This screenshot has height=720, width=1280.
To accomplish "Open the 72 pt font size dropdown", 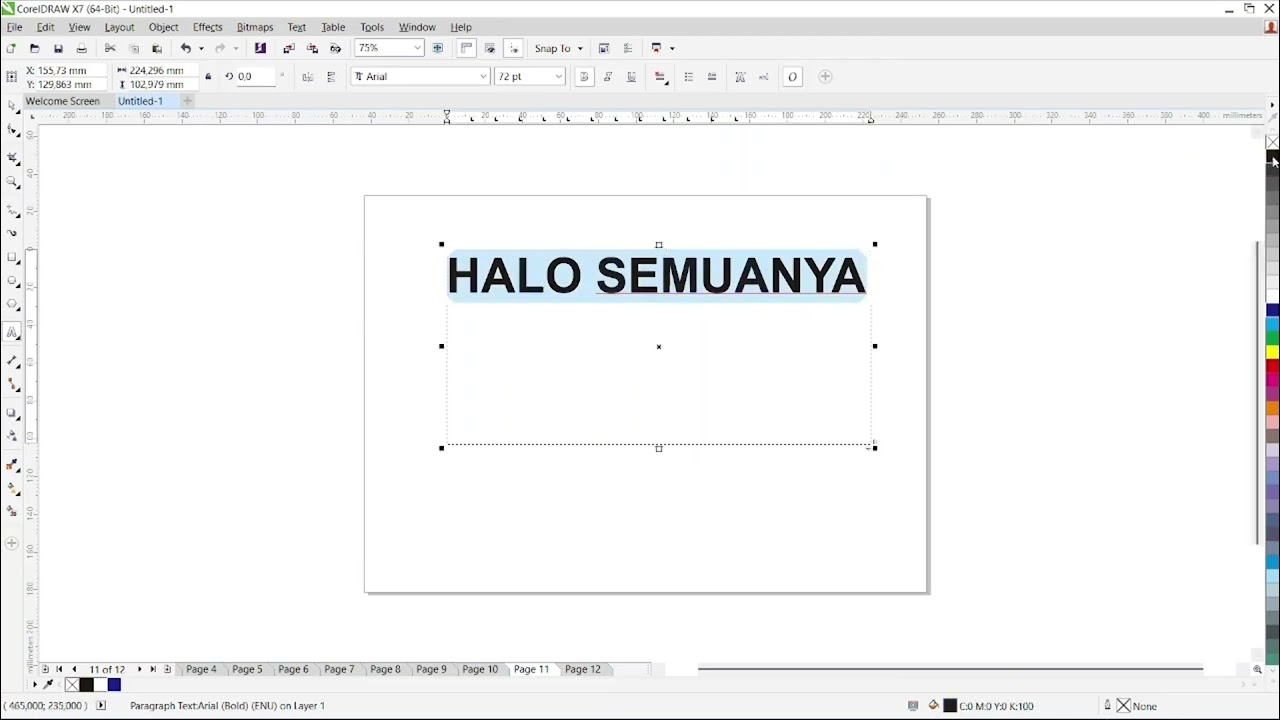I will pyautogui.click(x=558, y=77).
